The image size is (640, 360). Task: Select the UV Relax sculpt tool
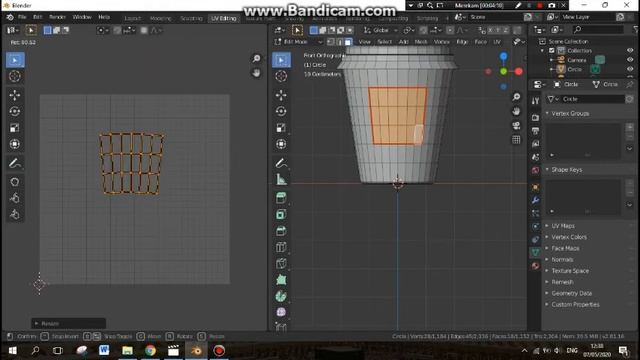click(x=15, y=198)
